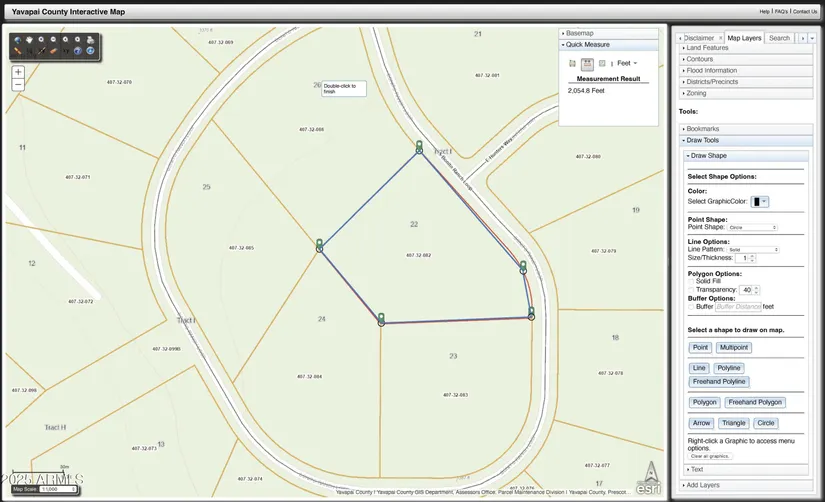The image size is (825, 502).
Task: Click the map zoom in plus button
Action: pos(18,72)
